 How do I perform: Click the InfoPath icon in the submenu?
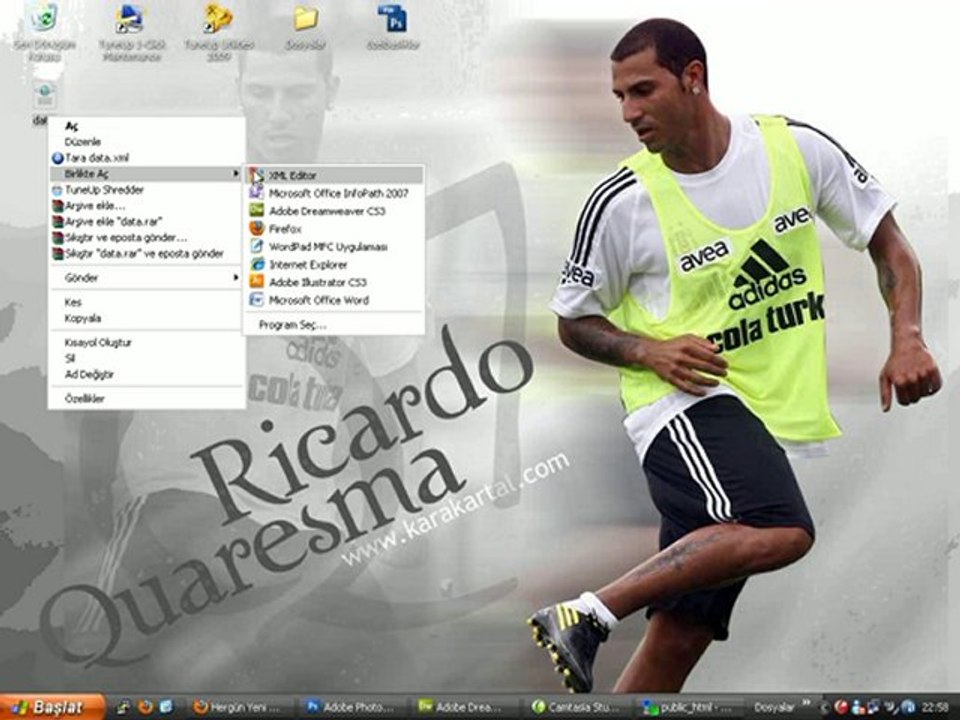[x=257, y=193]
